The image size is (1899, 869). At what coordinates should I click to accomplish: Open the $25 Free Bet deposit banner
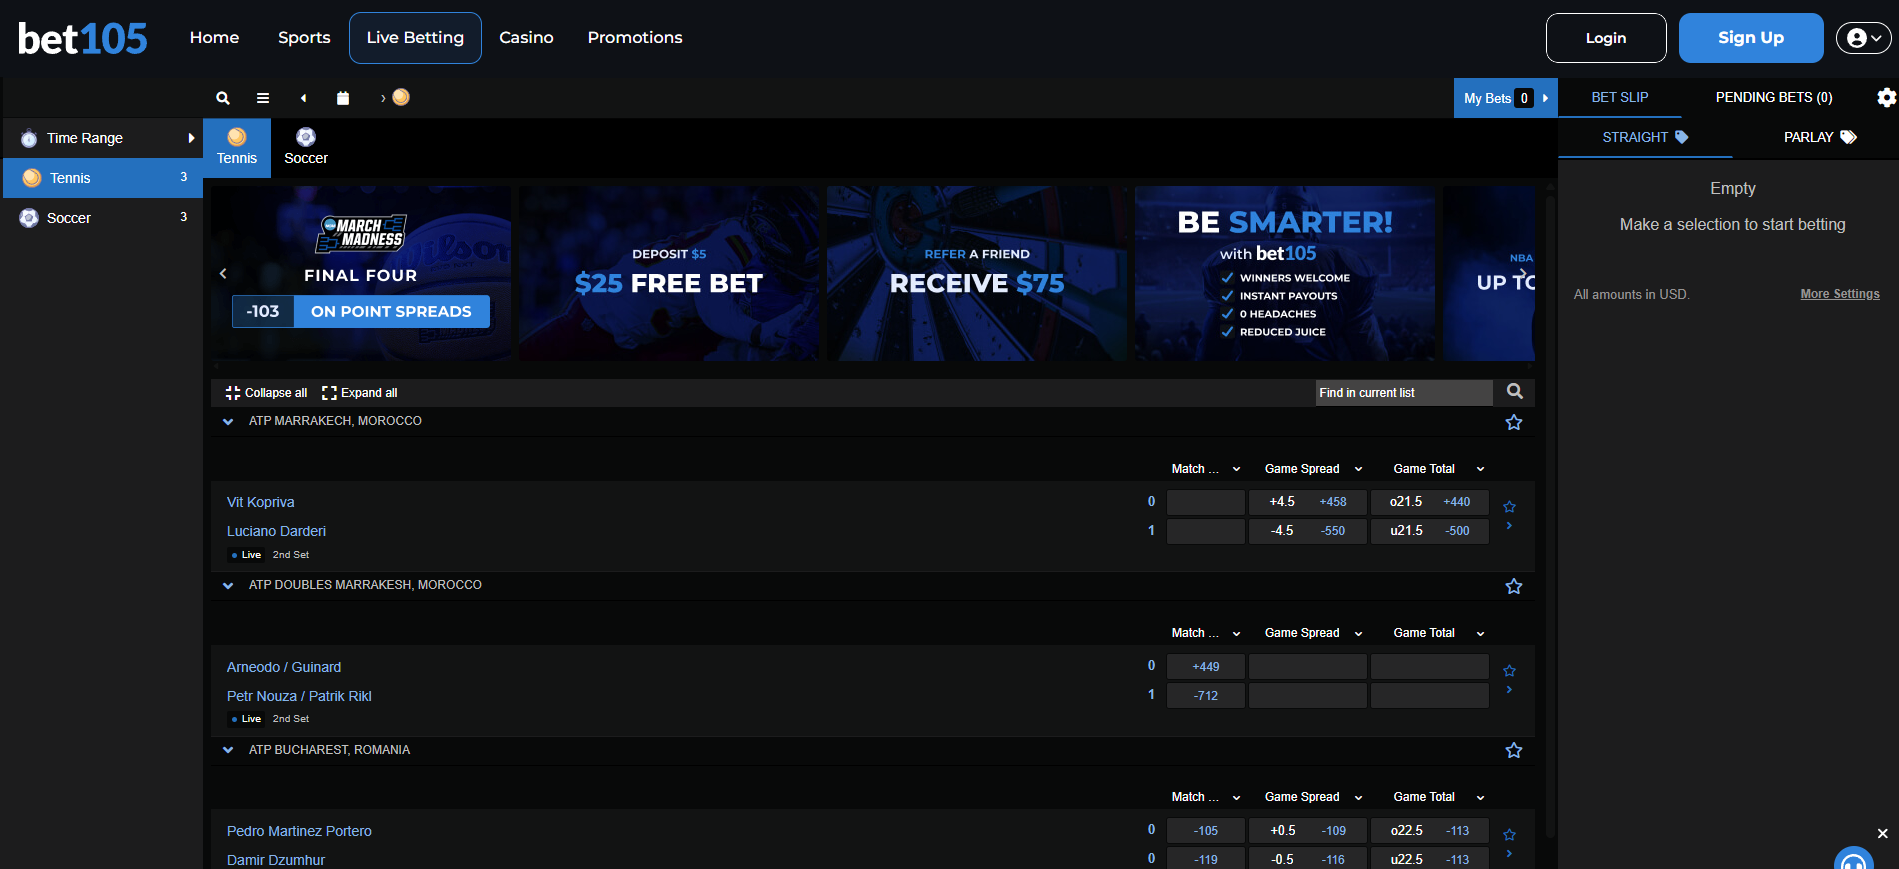pos(669,273)
